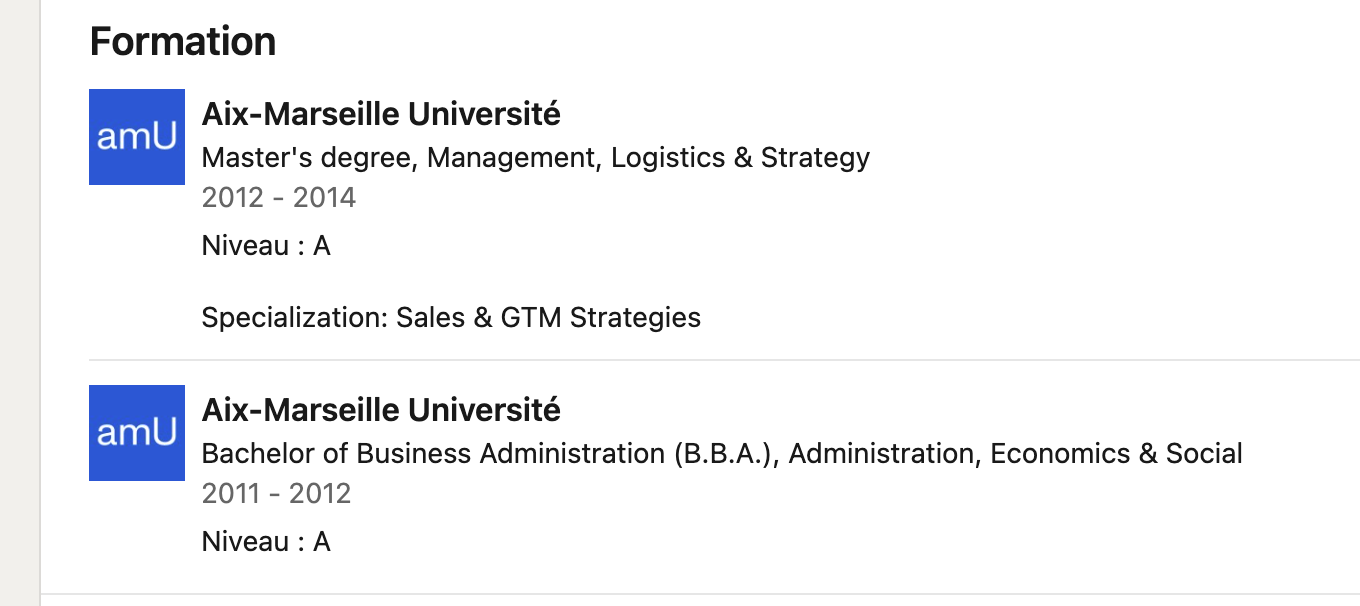Screen dimensions: 1360x606
Task: Click the Specialization: Sales & GTM Strategies text
Action: (451, 318)
